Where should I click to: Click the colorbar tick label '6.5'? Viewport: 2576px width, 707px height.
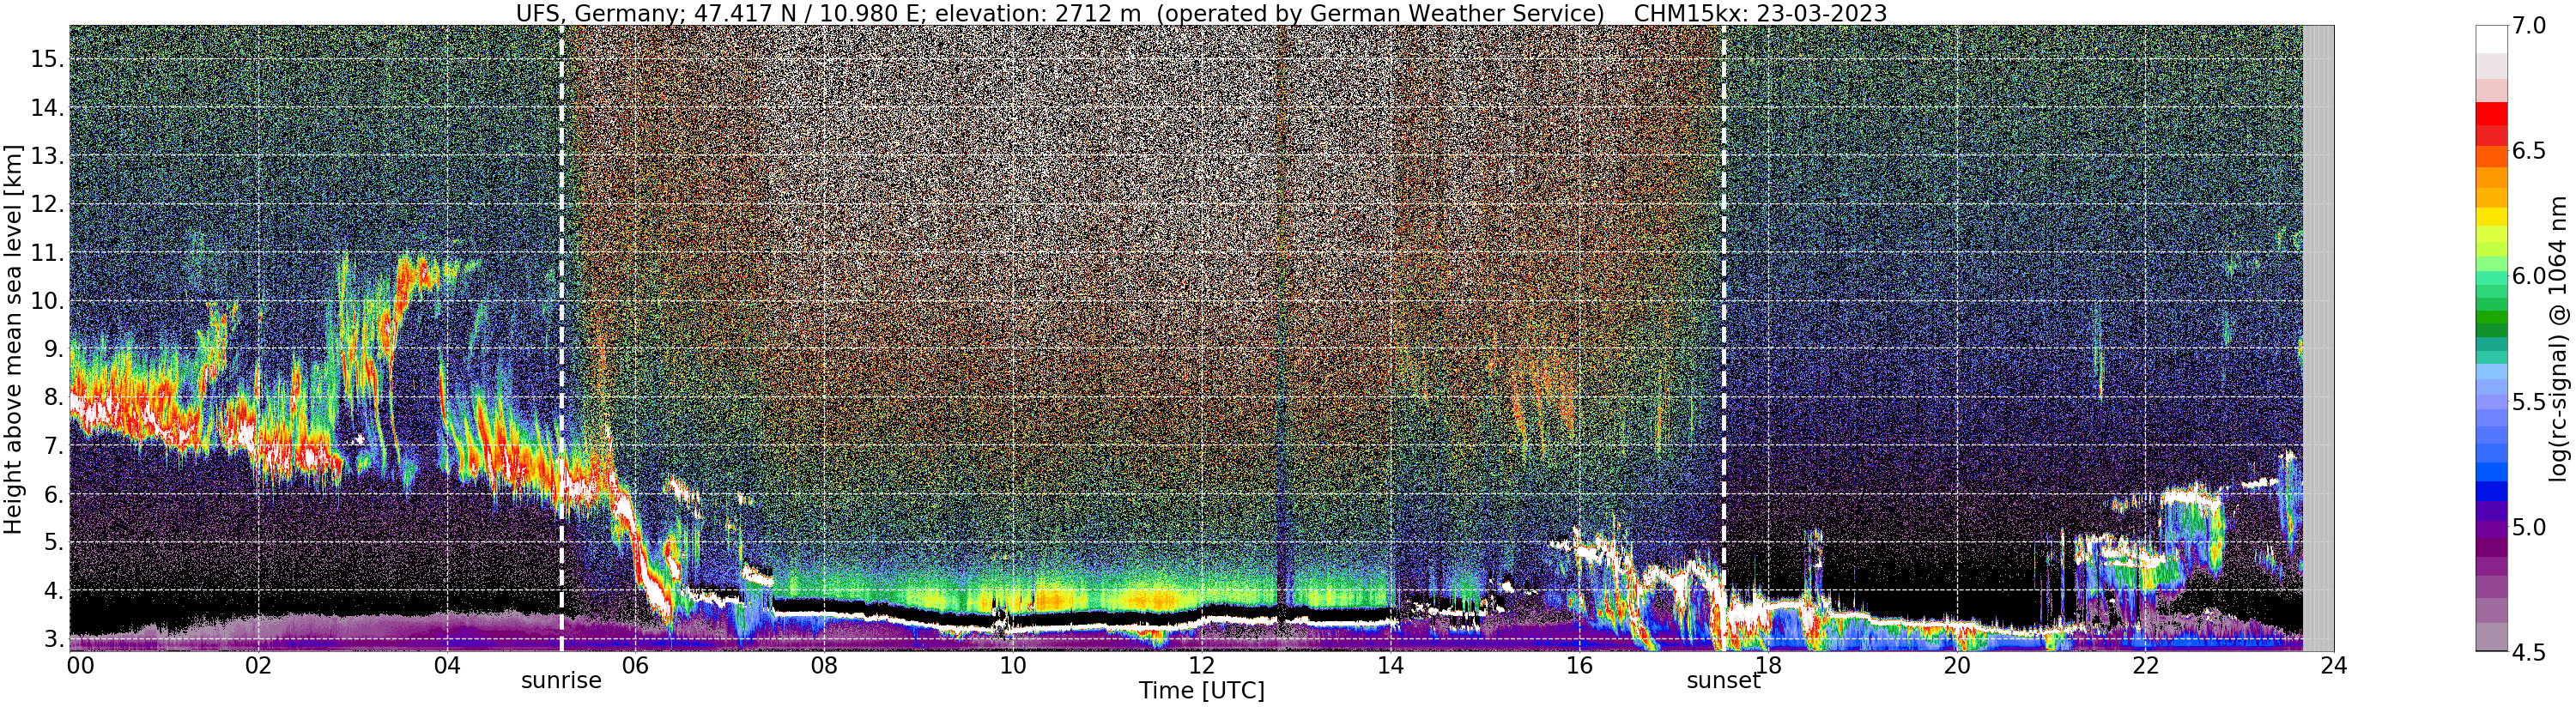click(x=2529, y=151)
